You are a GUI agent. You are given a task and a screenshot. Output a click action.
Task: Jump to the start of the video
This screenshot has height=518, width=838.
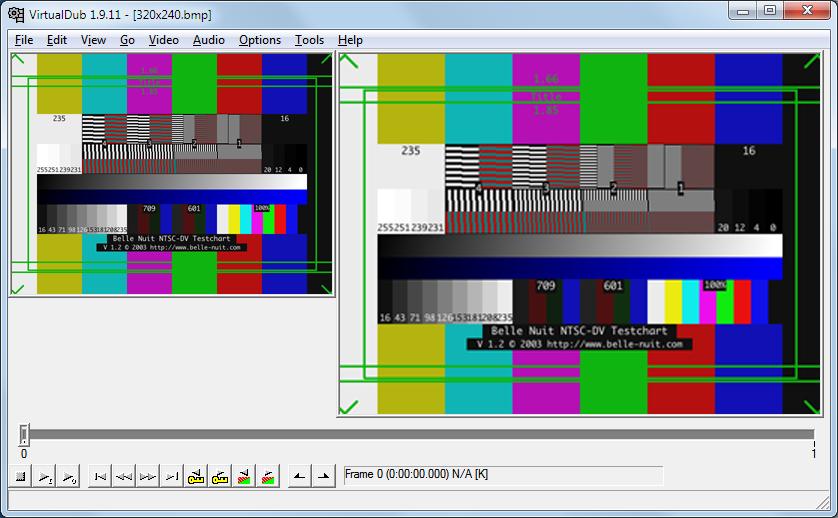tap(100, 476)
